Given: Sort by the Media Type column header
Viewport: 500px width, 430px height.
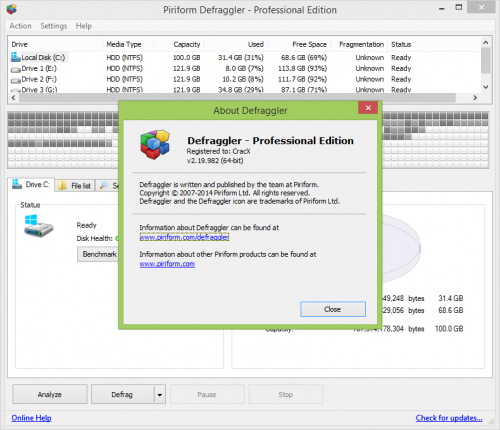Looking at the screenshot, I should point(128,44).
